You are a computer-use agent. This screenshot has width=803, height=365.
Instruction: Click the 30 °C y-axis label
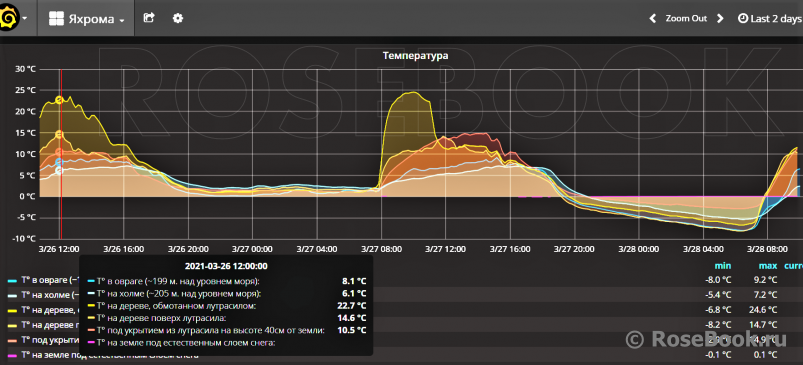25,69
